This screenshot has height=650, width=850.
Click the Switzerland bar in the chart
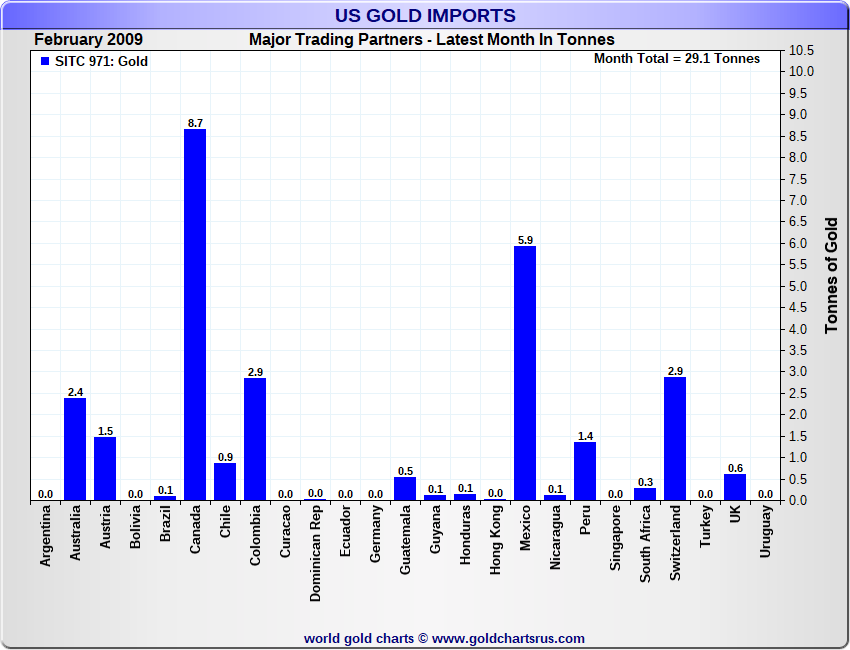[x=675, y=438]
